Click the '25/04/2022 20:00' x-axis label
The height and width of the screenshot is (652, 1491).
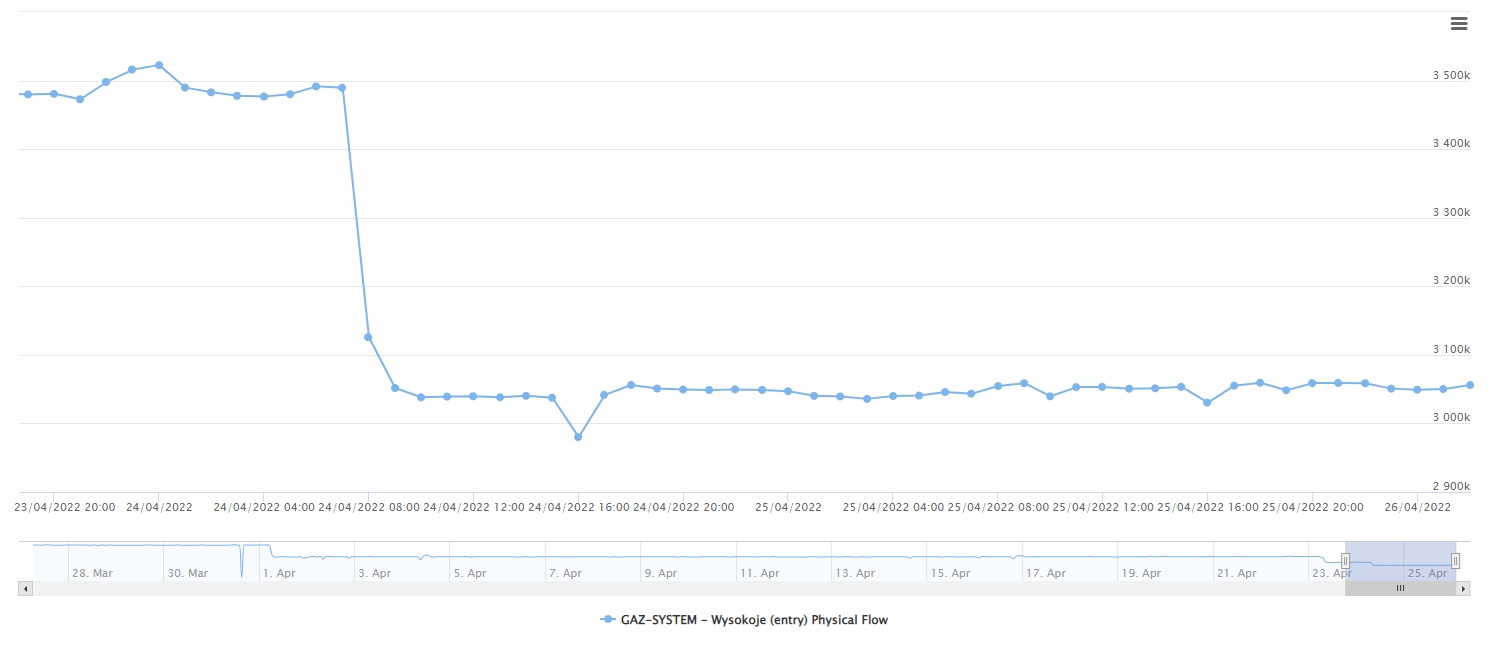pos(1312,507)
